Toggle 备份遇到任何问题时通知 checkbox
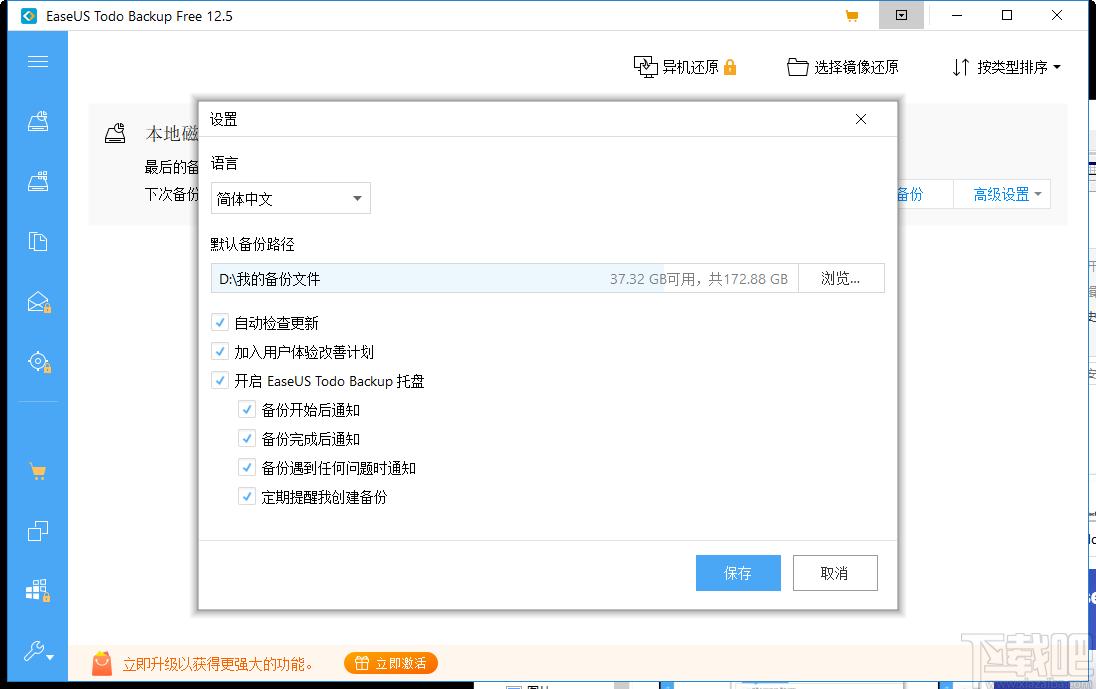Image resolution: width=1096 pixels, height=689 pixels. [x=247, y=467]
